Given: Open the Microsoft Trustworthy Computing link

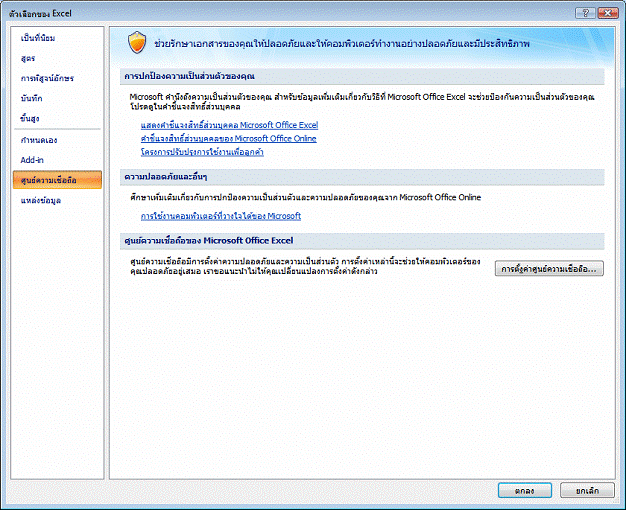Looking at the screenshot, I should (221, 216).
